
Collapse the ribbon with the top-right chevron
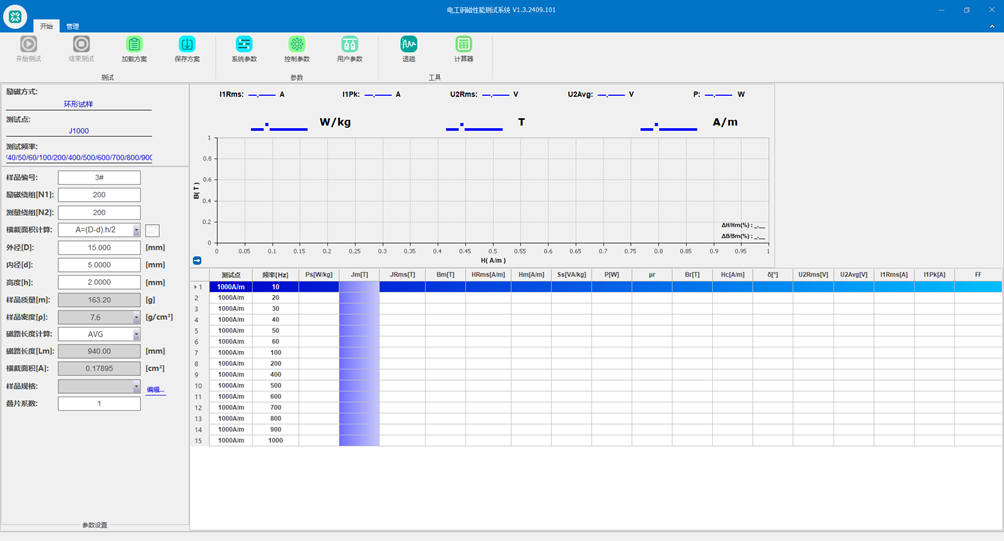(x=992, y=26)
